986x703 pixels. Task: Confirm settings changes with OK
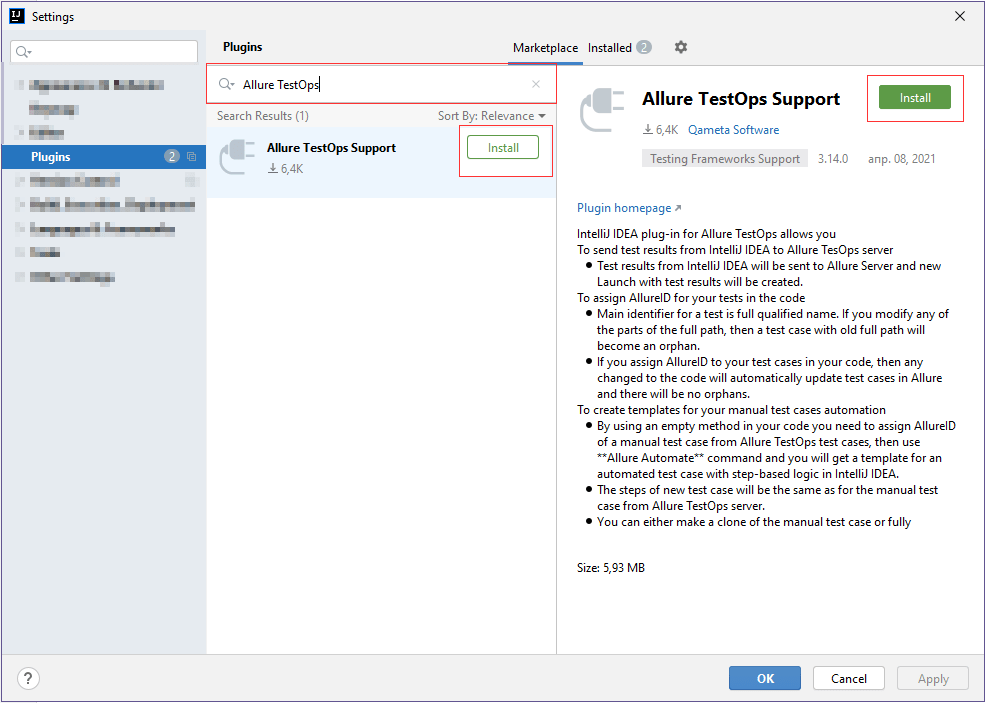pos(764,678)
